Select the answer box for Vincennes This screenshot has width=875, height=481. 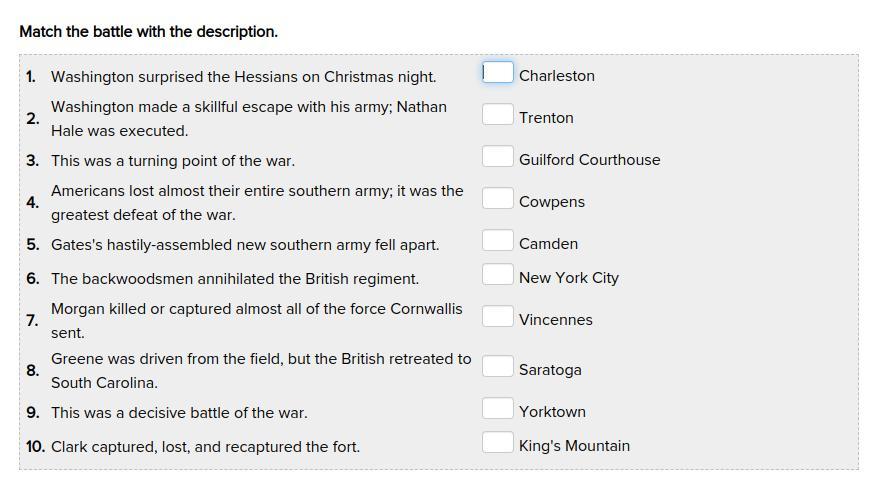(498, 317)
